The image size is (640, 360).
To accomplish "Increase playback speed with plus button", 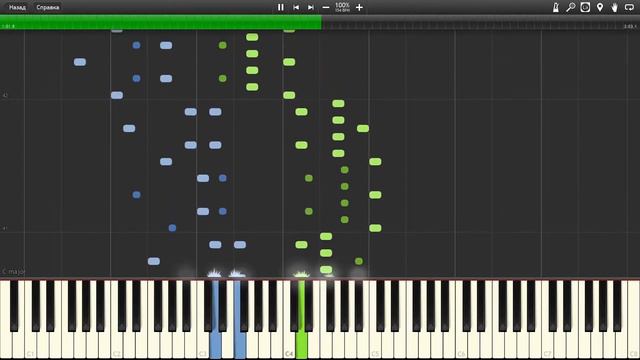I will (359, 7).
